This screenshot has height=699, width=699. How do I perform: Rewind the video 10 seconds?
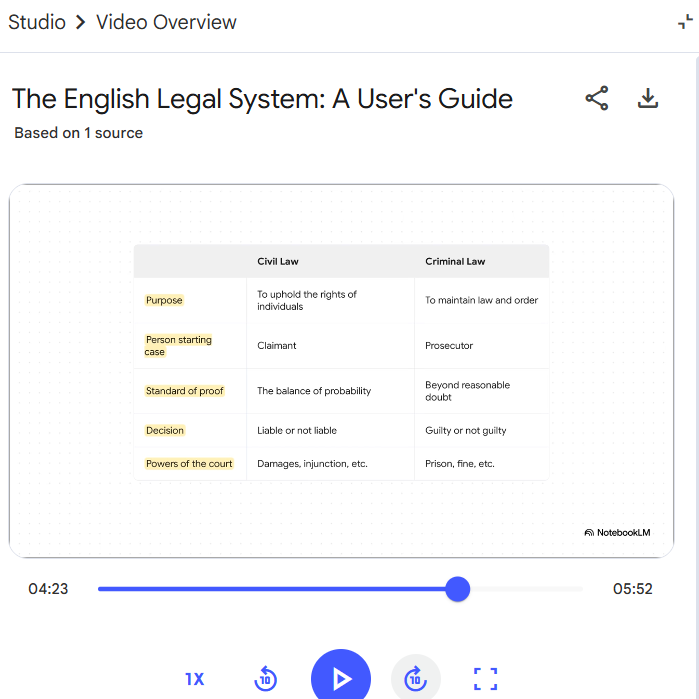click(265, 679)
